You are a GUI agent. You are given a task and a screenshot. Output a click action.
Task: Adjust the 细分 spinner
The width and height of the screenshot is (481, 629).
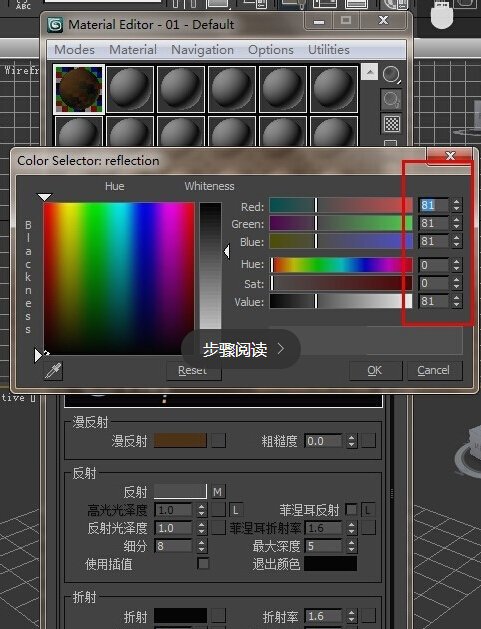pyautogui.click(x=201, y=546)
